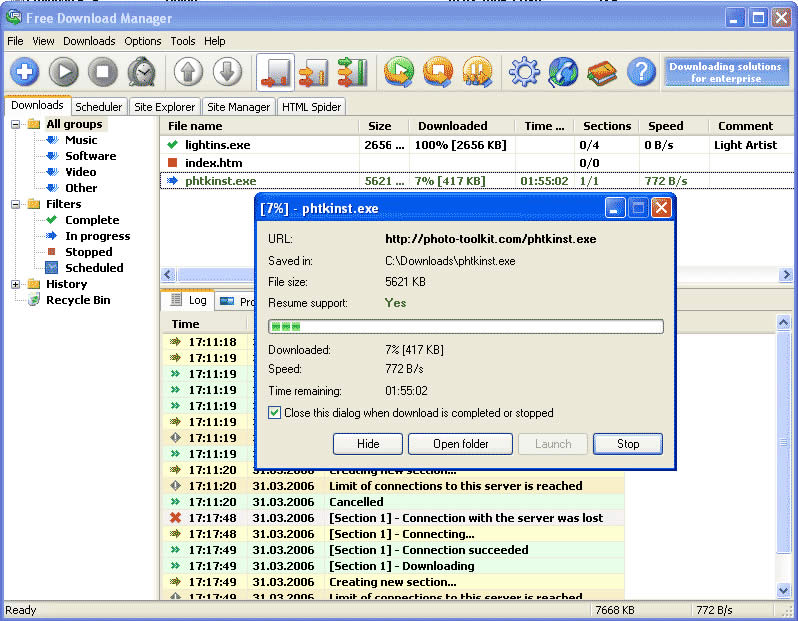Collapse the All groups tree node
Viewport: 798px width, 621px height.
point(16,124)
